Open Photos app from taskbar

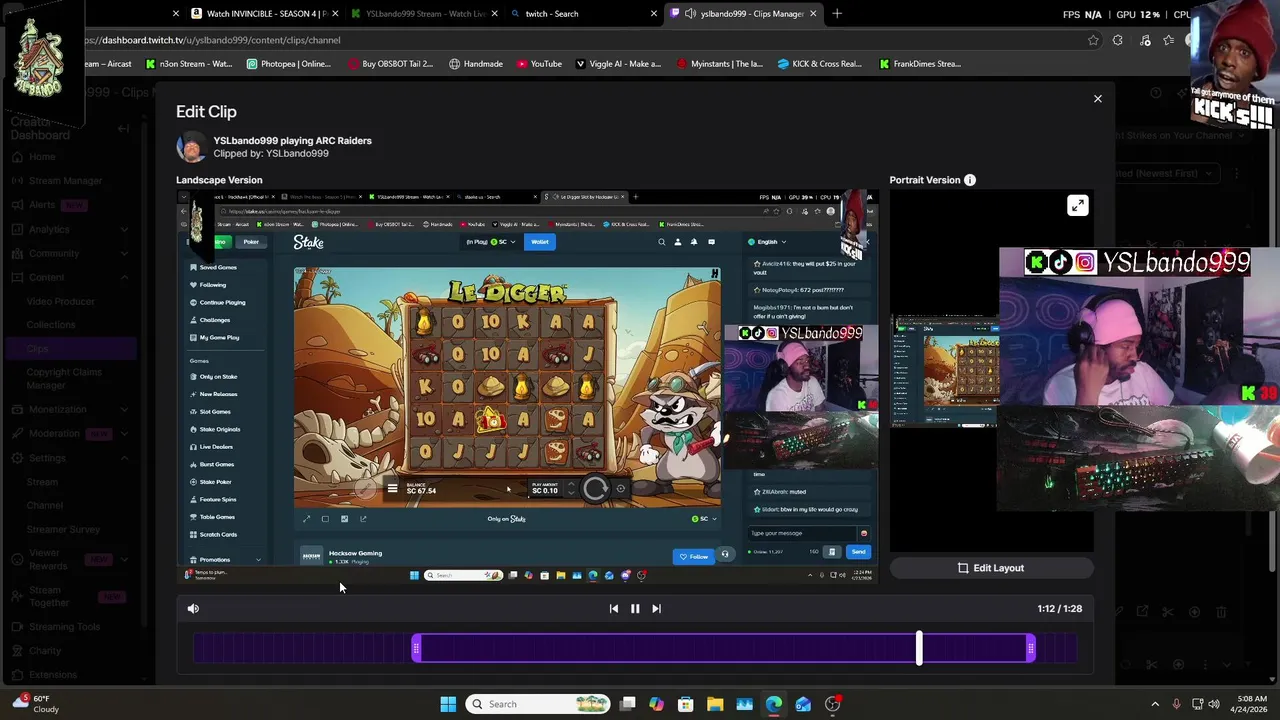click(x=744, y=704)
